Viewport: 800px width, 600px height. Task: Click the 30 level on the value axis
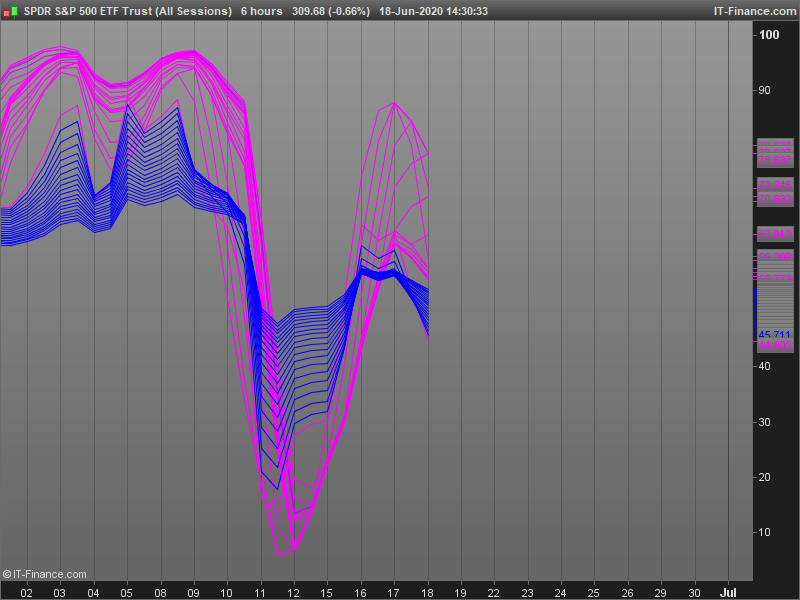pos(764,422)
